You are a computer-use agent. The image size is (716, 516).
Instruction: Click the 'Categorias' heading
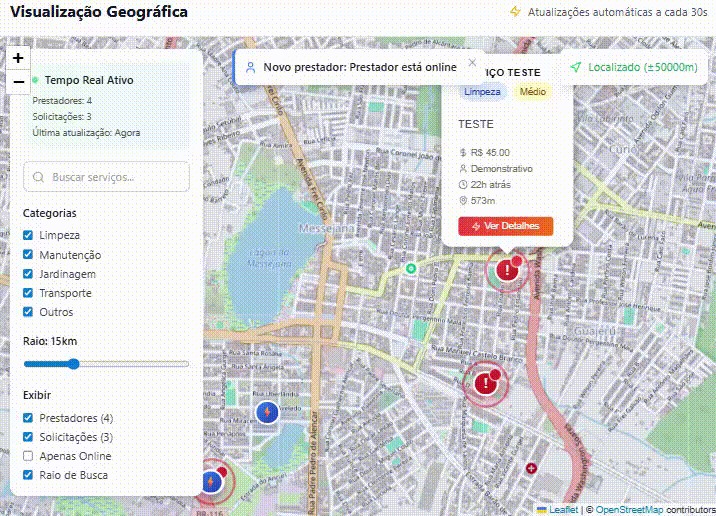click(x=50, y=213)
